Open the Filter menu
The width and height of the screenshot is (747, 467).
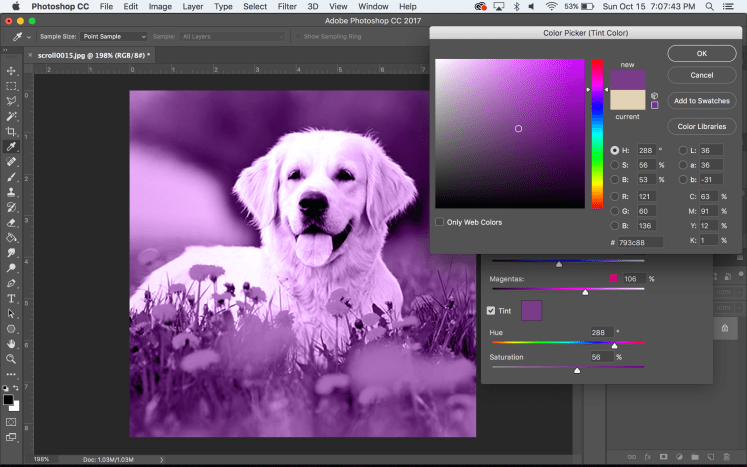pyautogui.click(x=287, y=6)
